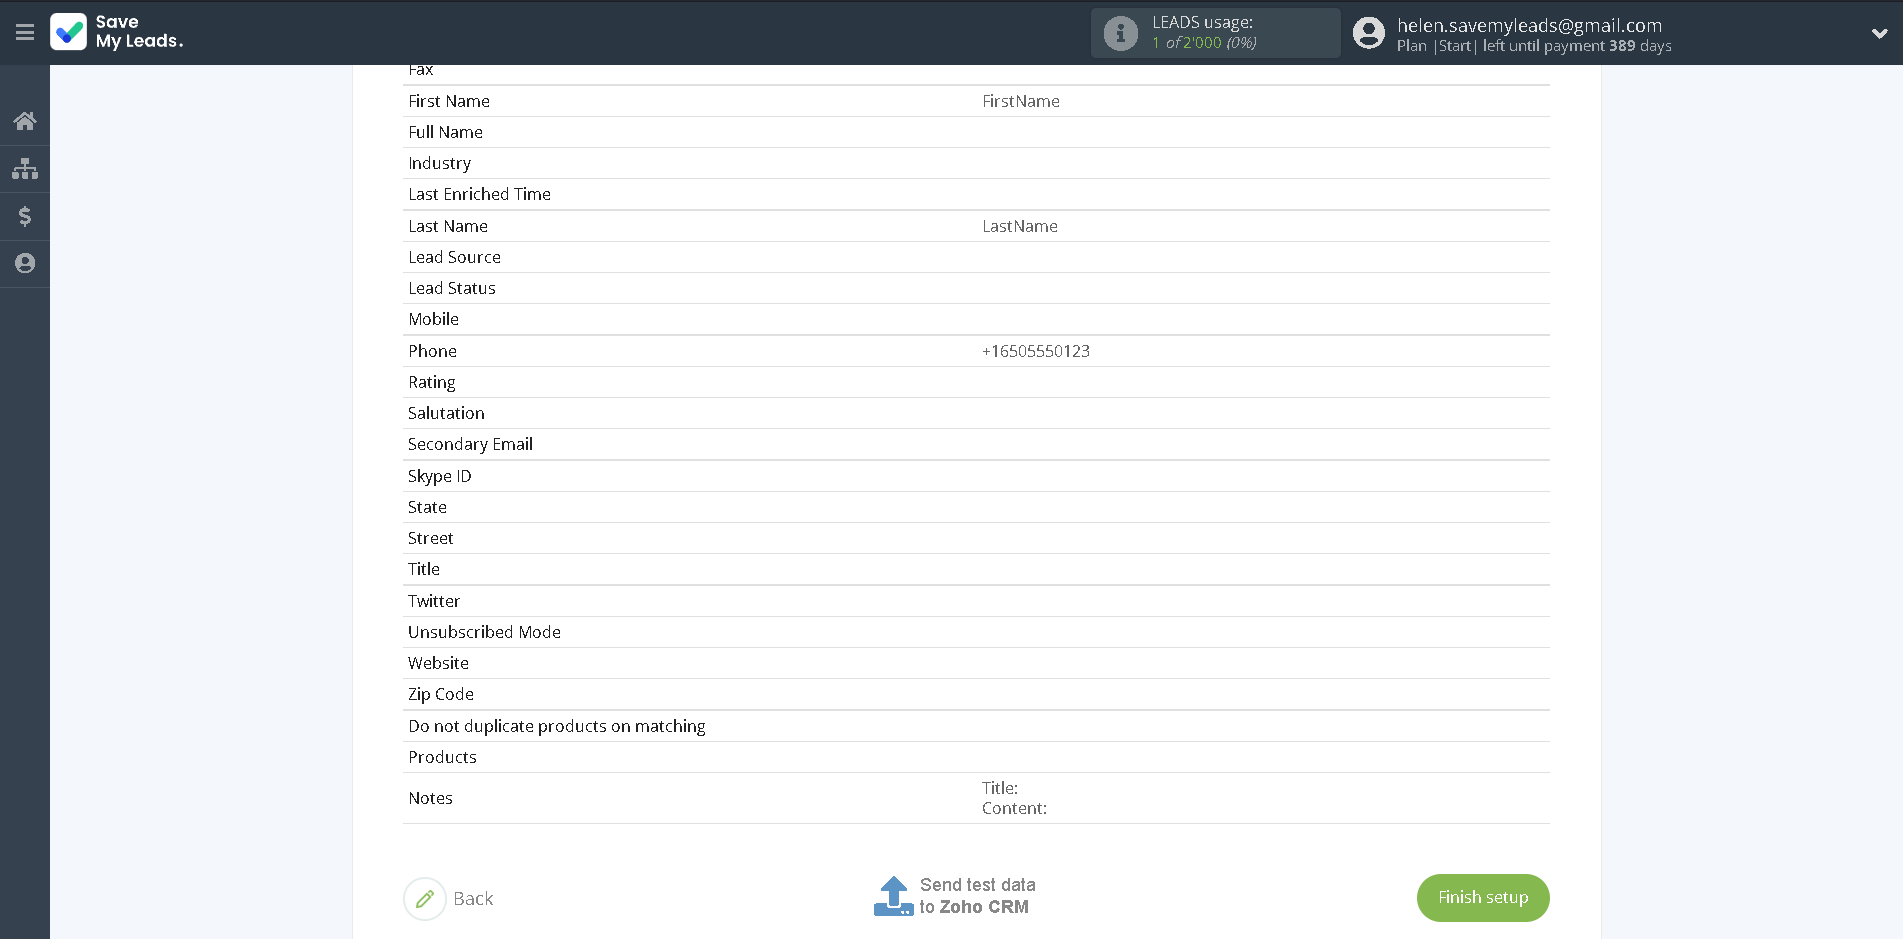The width and height of the screenshot is (1903, 939).
Task: Select the Phone row label
Action: (x=432, y=351)
